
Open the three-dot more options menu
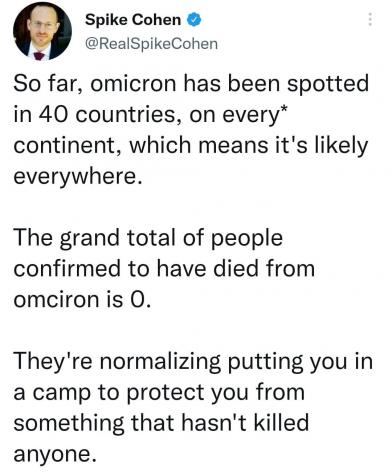tap(370, 20)
